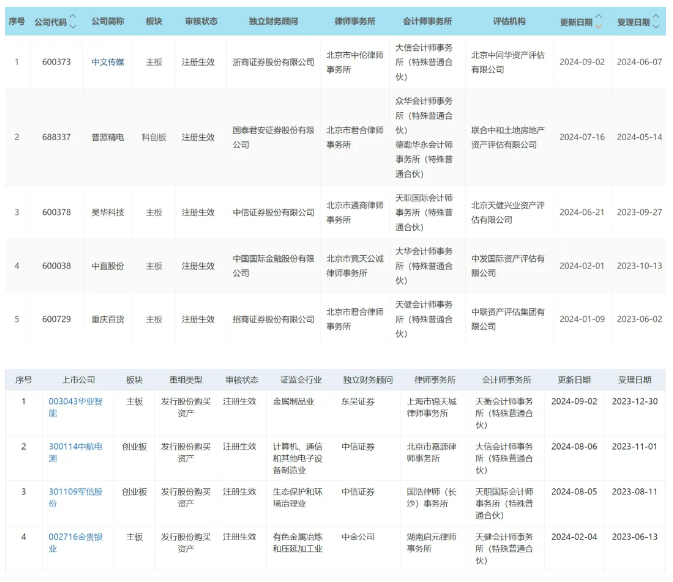Click the acceptance date 2023-06-02
The width and height of the screenshot is (673, 582).
640,319
